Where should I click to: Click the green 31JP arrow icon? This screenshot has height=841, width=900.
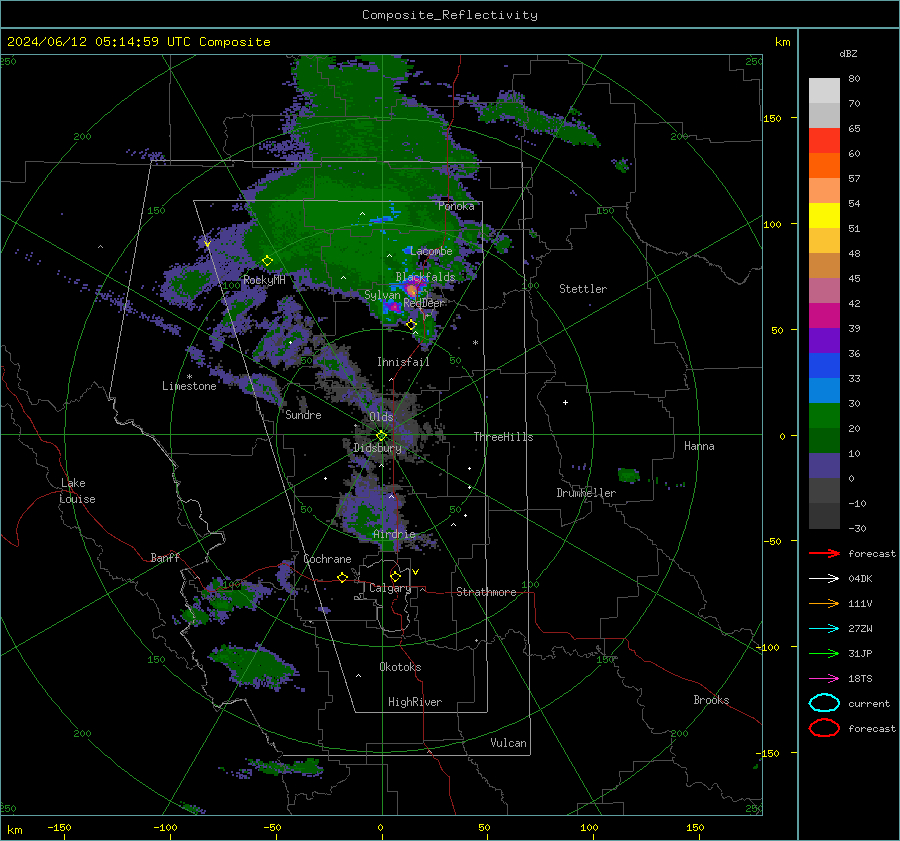[x=824, y=653]
